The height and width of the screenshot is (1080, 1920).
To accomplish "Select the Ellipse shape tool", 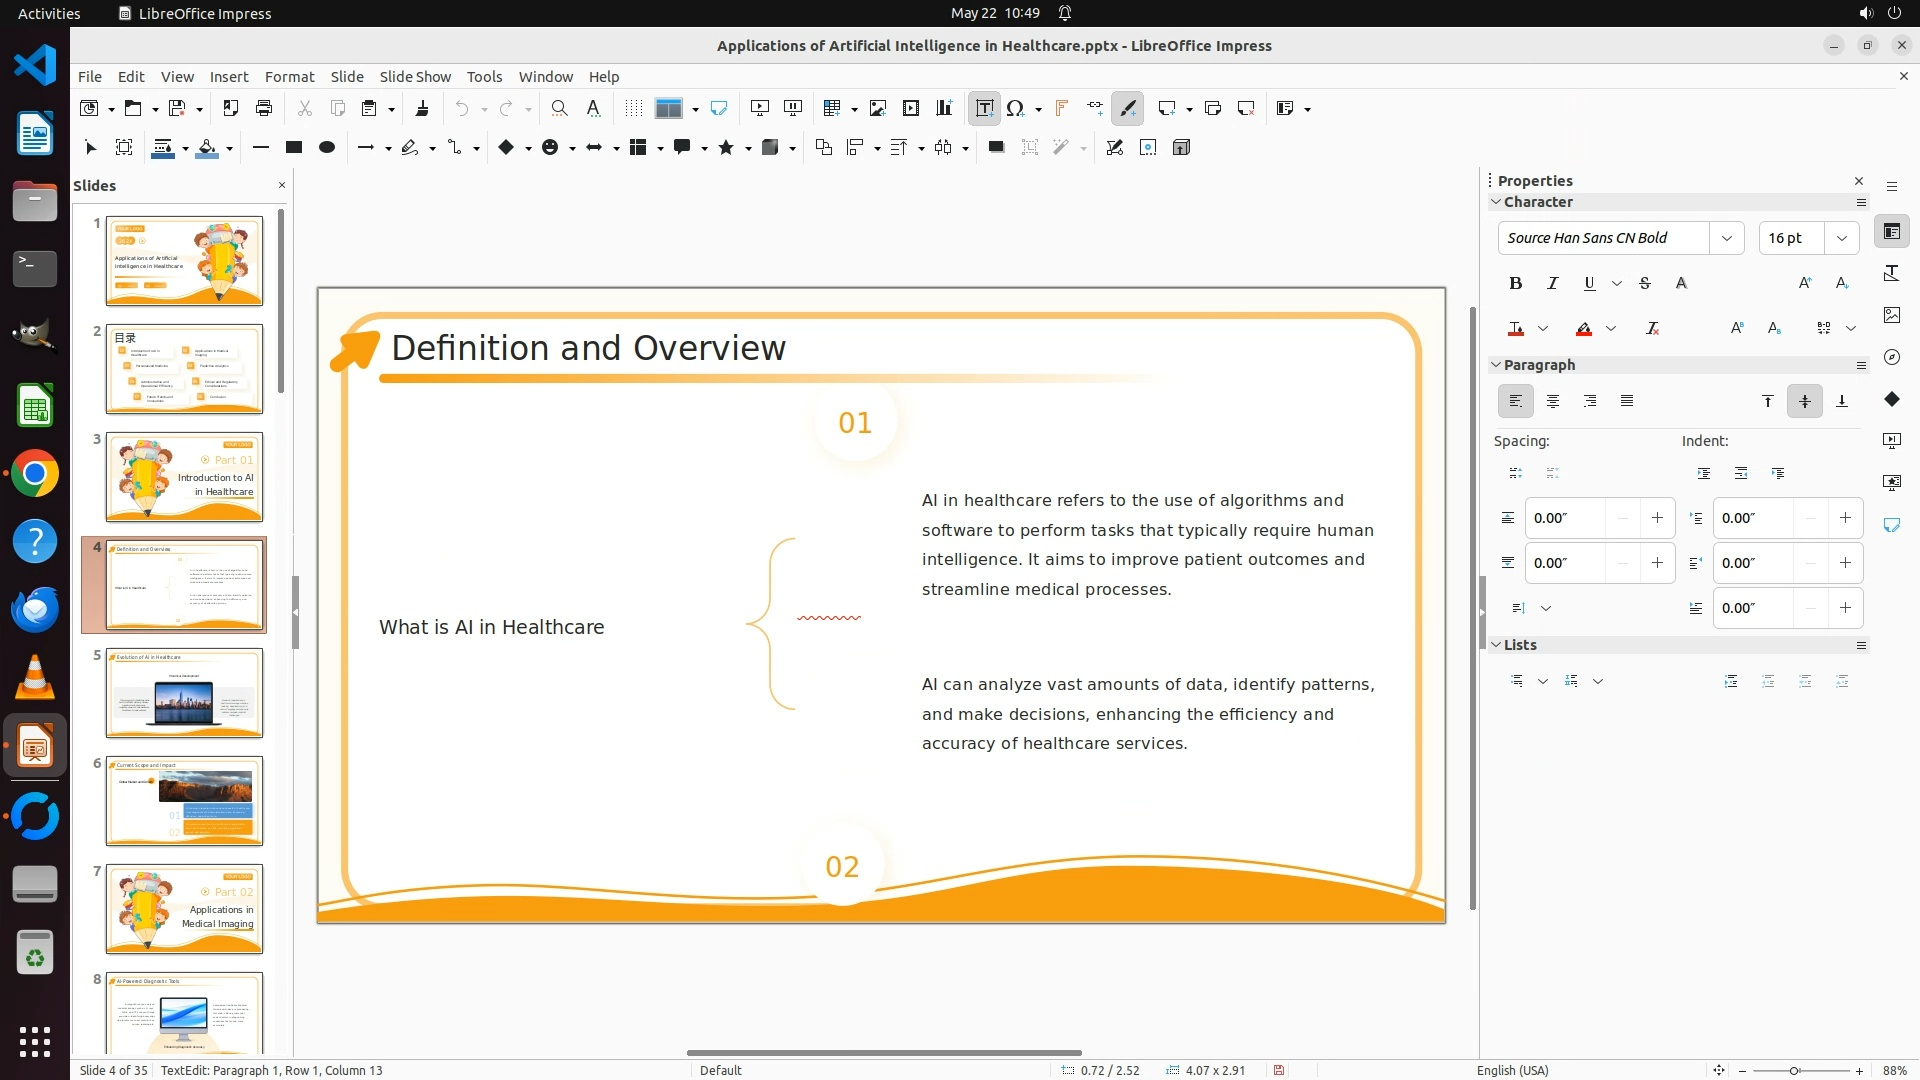I will pyautogui.click(x=326, y=148).
